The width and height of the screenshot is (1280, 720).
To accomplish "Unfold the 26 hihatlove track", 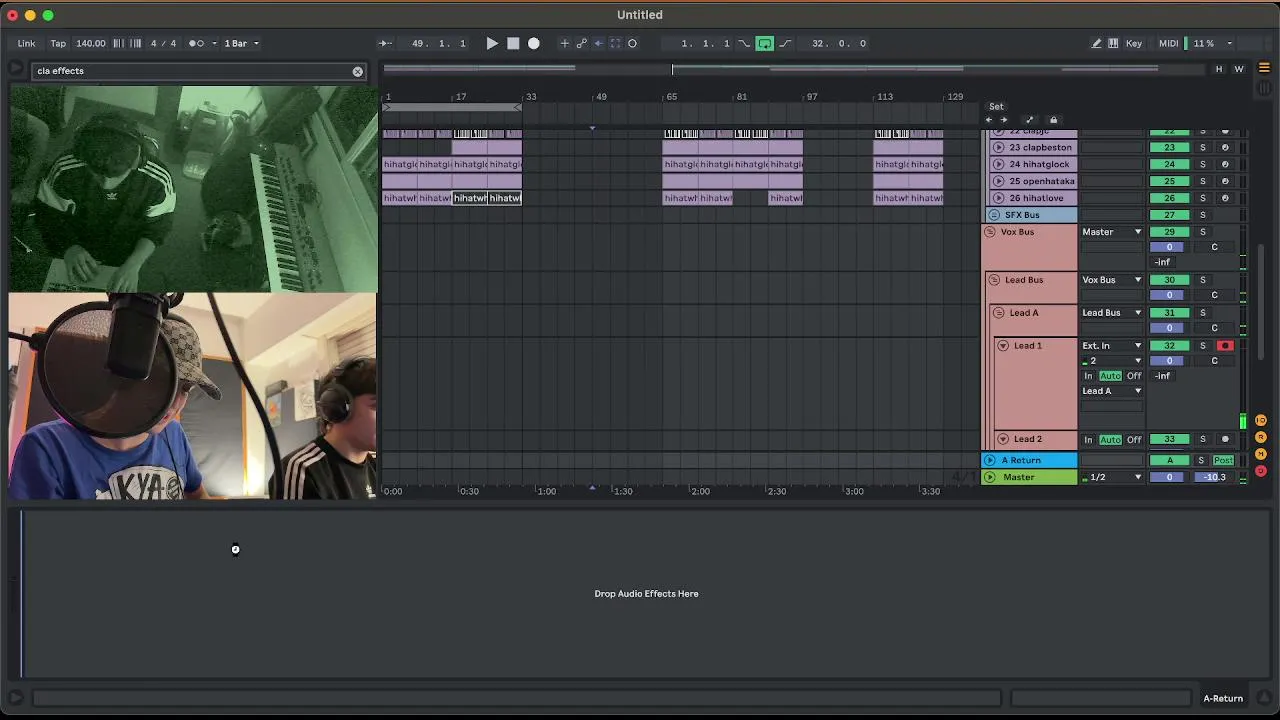I will [998, 198].
